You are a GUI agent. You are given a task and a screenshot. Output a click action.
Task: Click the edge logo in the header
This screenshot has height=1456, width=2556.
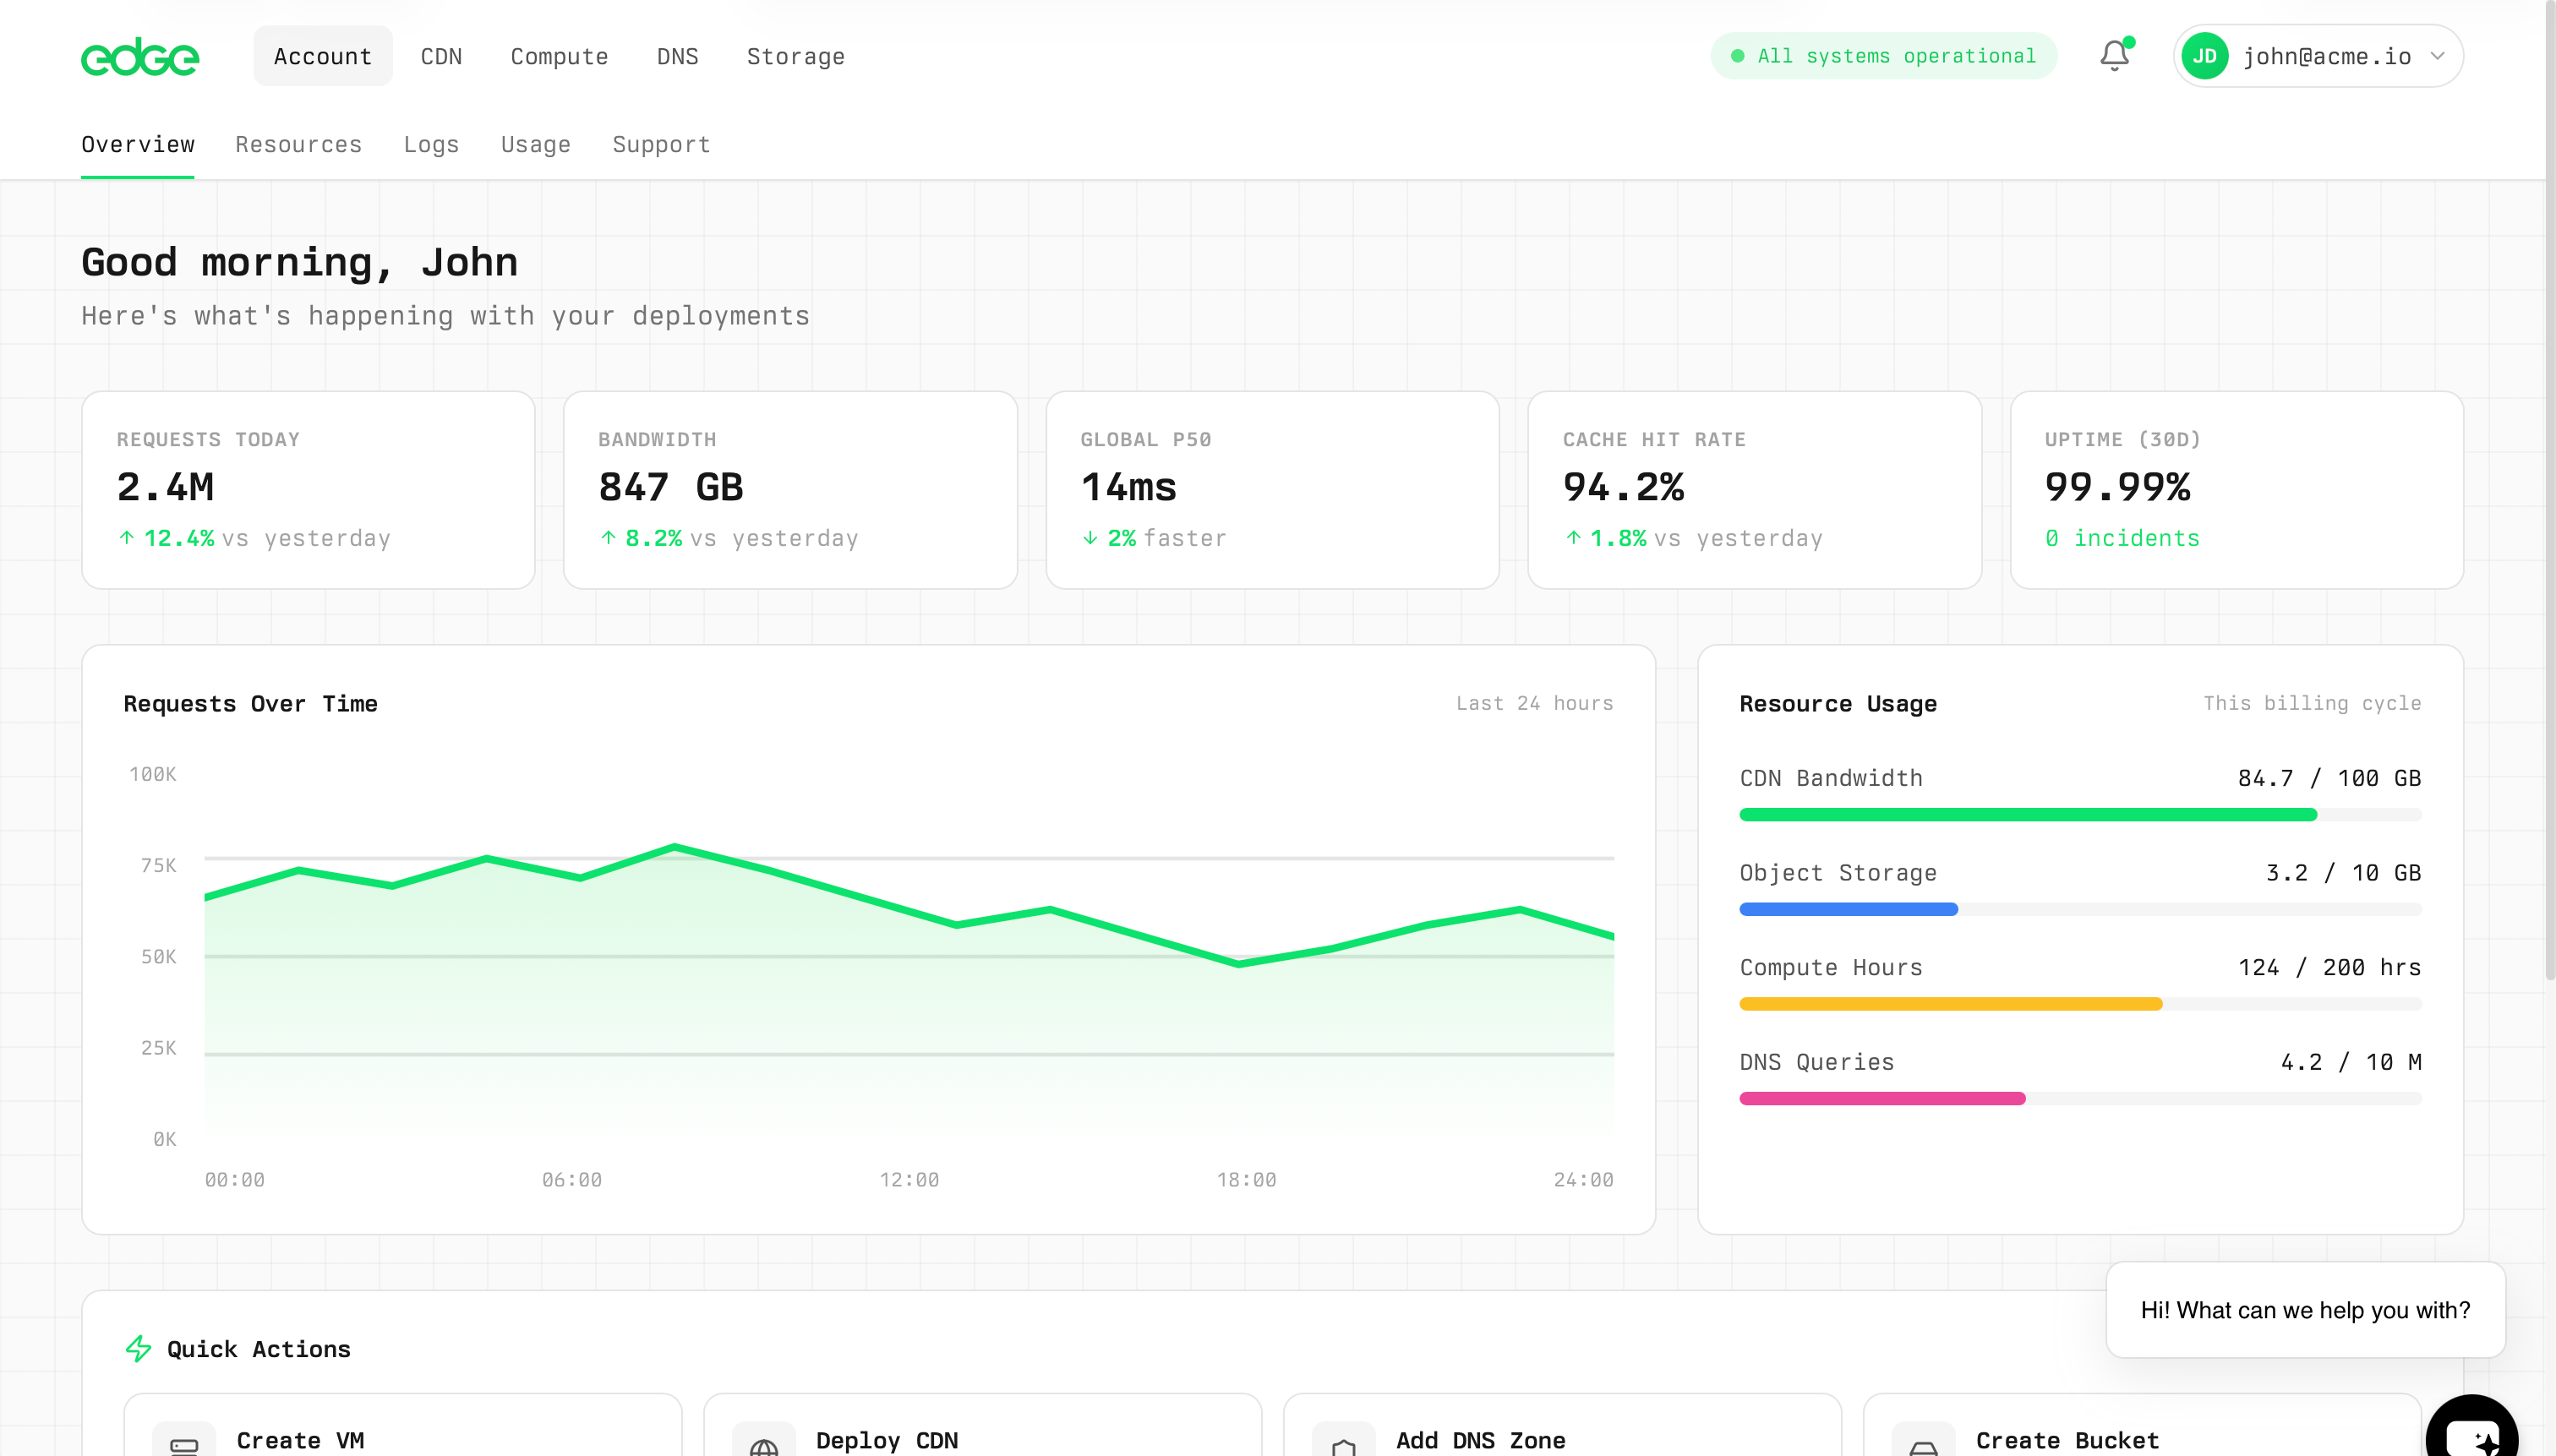[140, 56]
